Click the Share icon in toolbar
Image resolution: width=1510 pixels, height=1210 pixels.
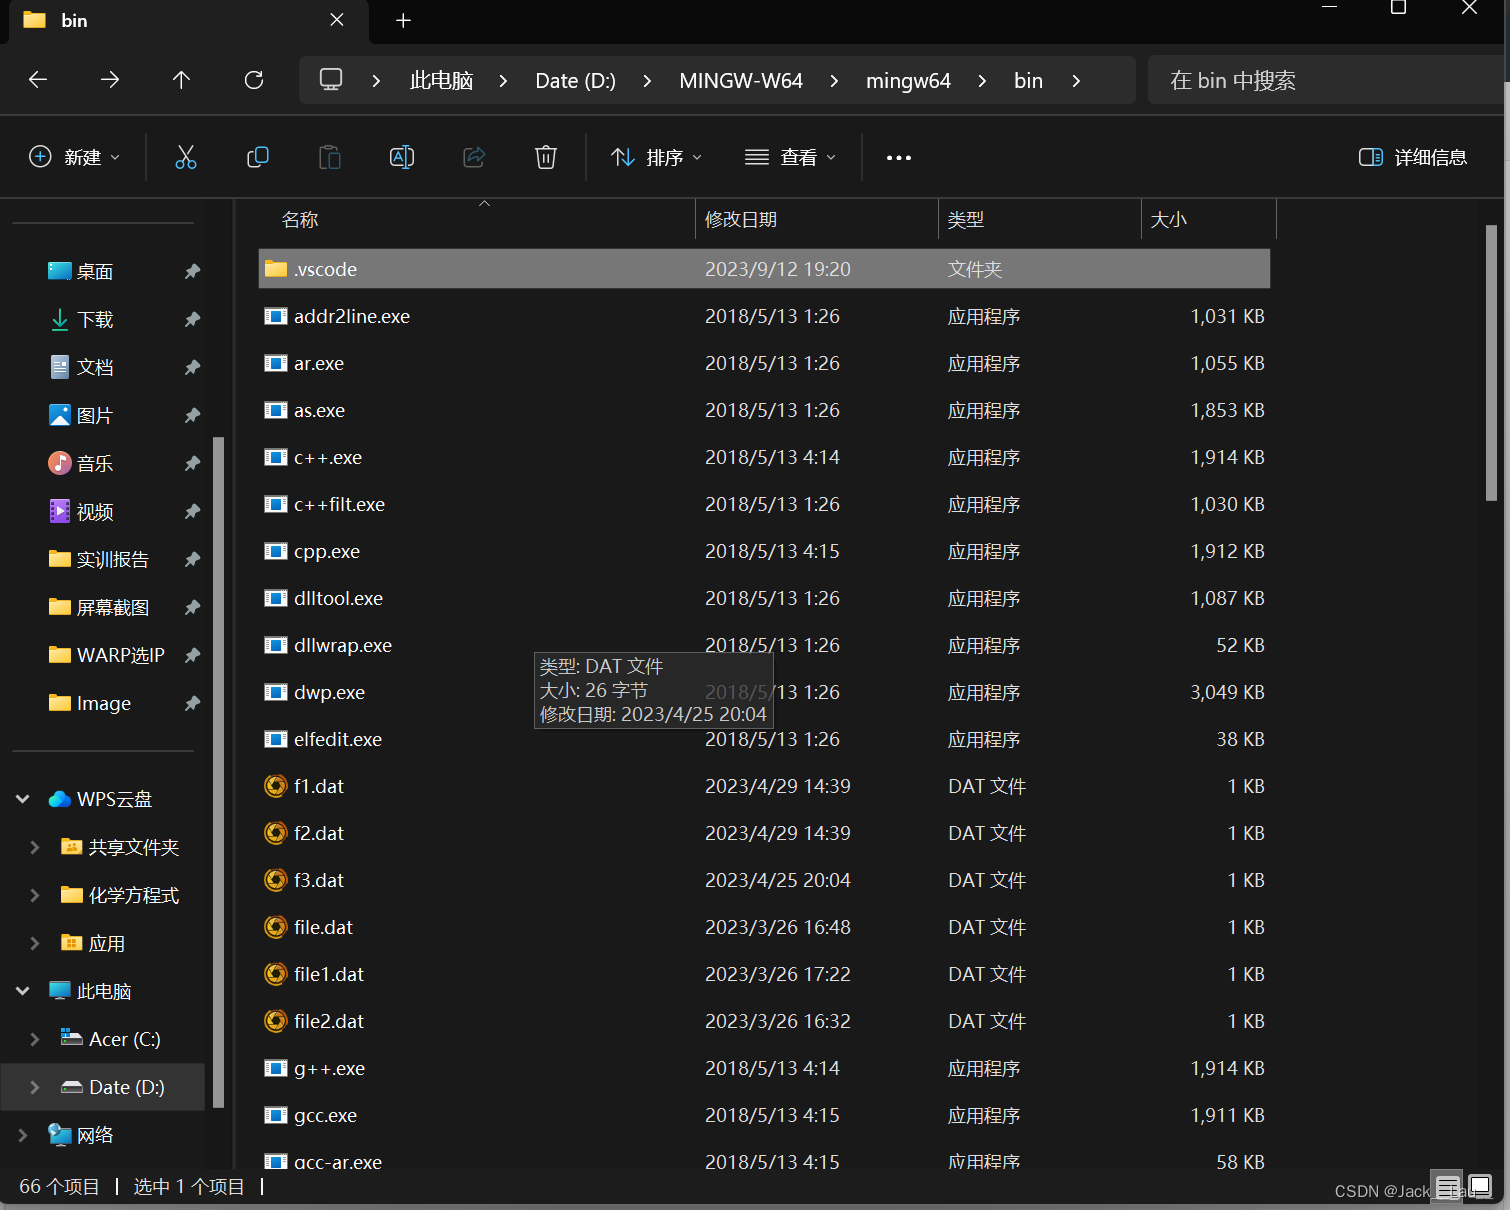[474, 157]
